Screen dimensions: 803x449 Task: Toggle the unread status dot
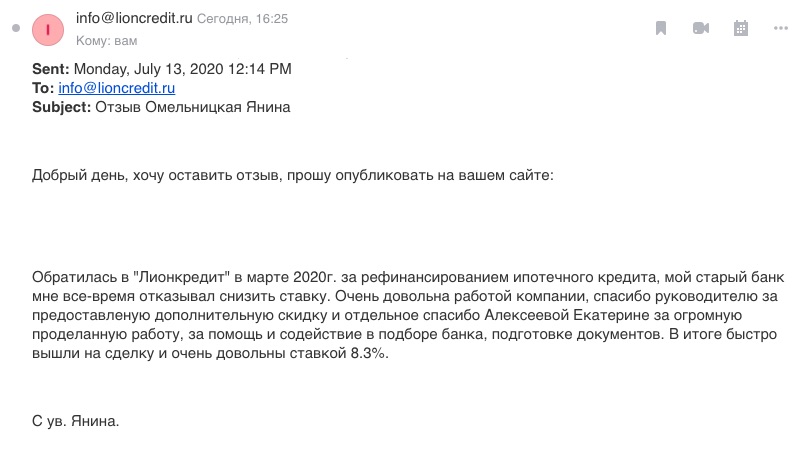tap(16, 28)
